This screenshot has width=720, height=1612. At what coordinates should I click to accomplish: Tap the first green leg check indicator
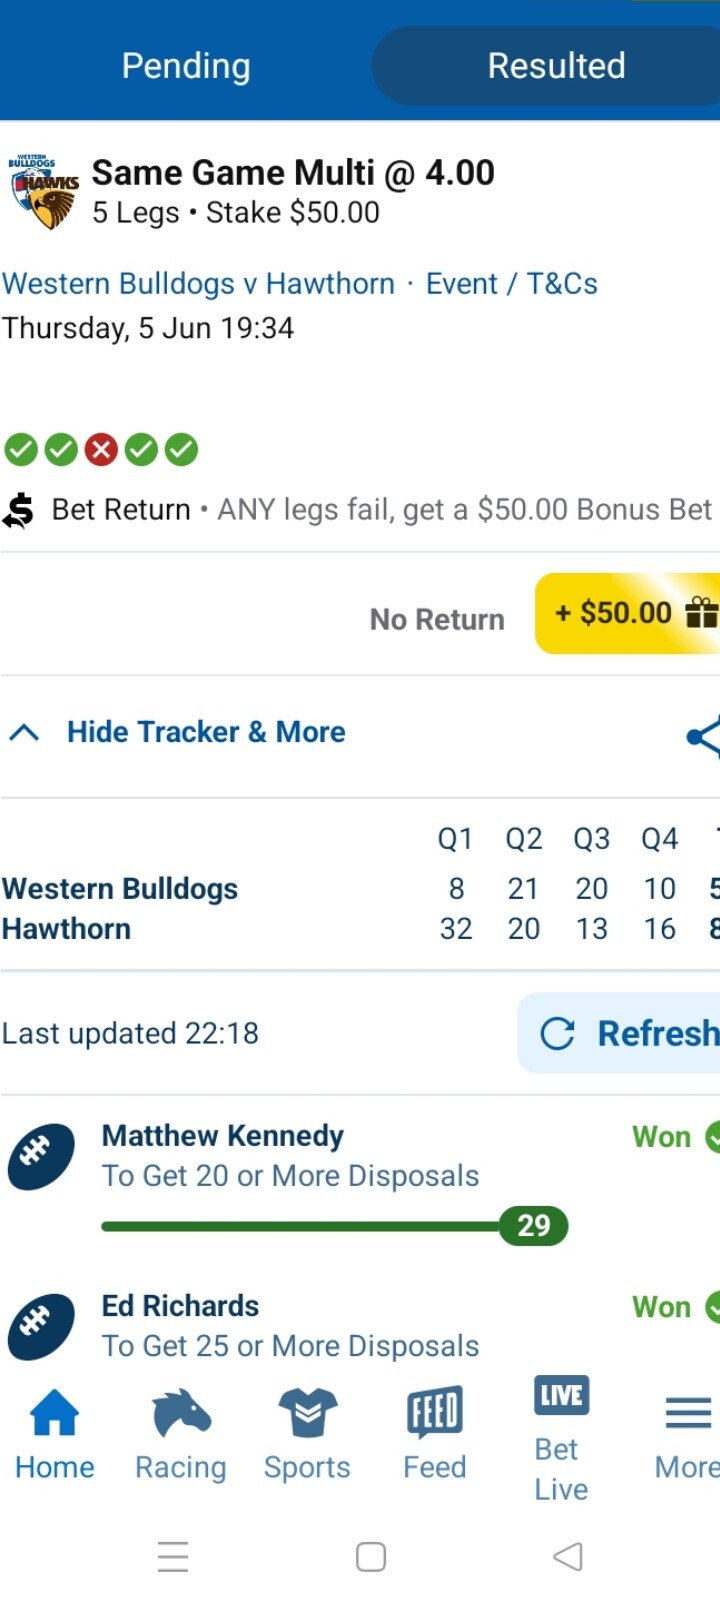[21, 450]
